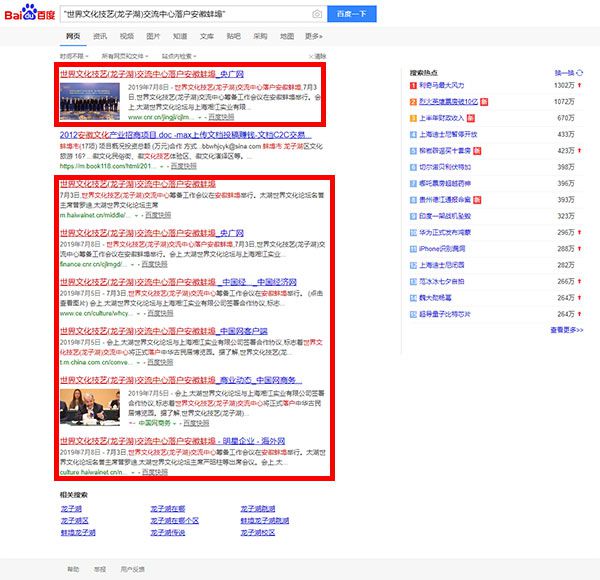Open the 文库 tab

point(207,36)
